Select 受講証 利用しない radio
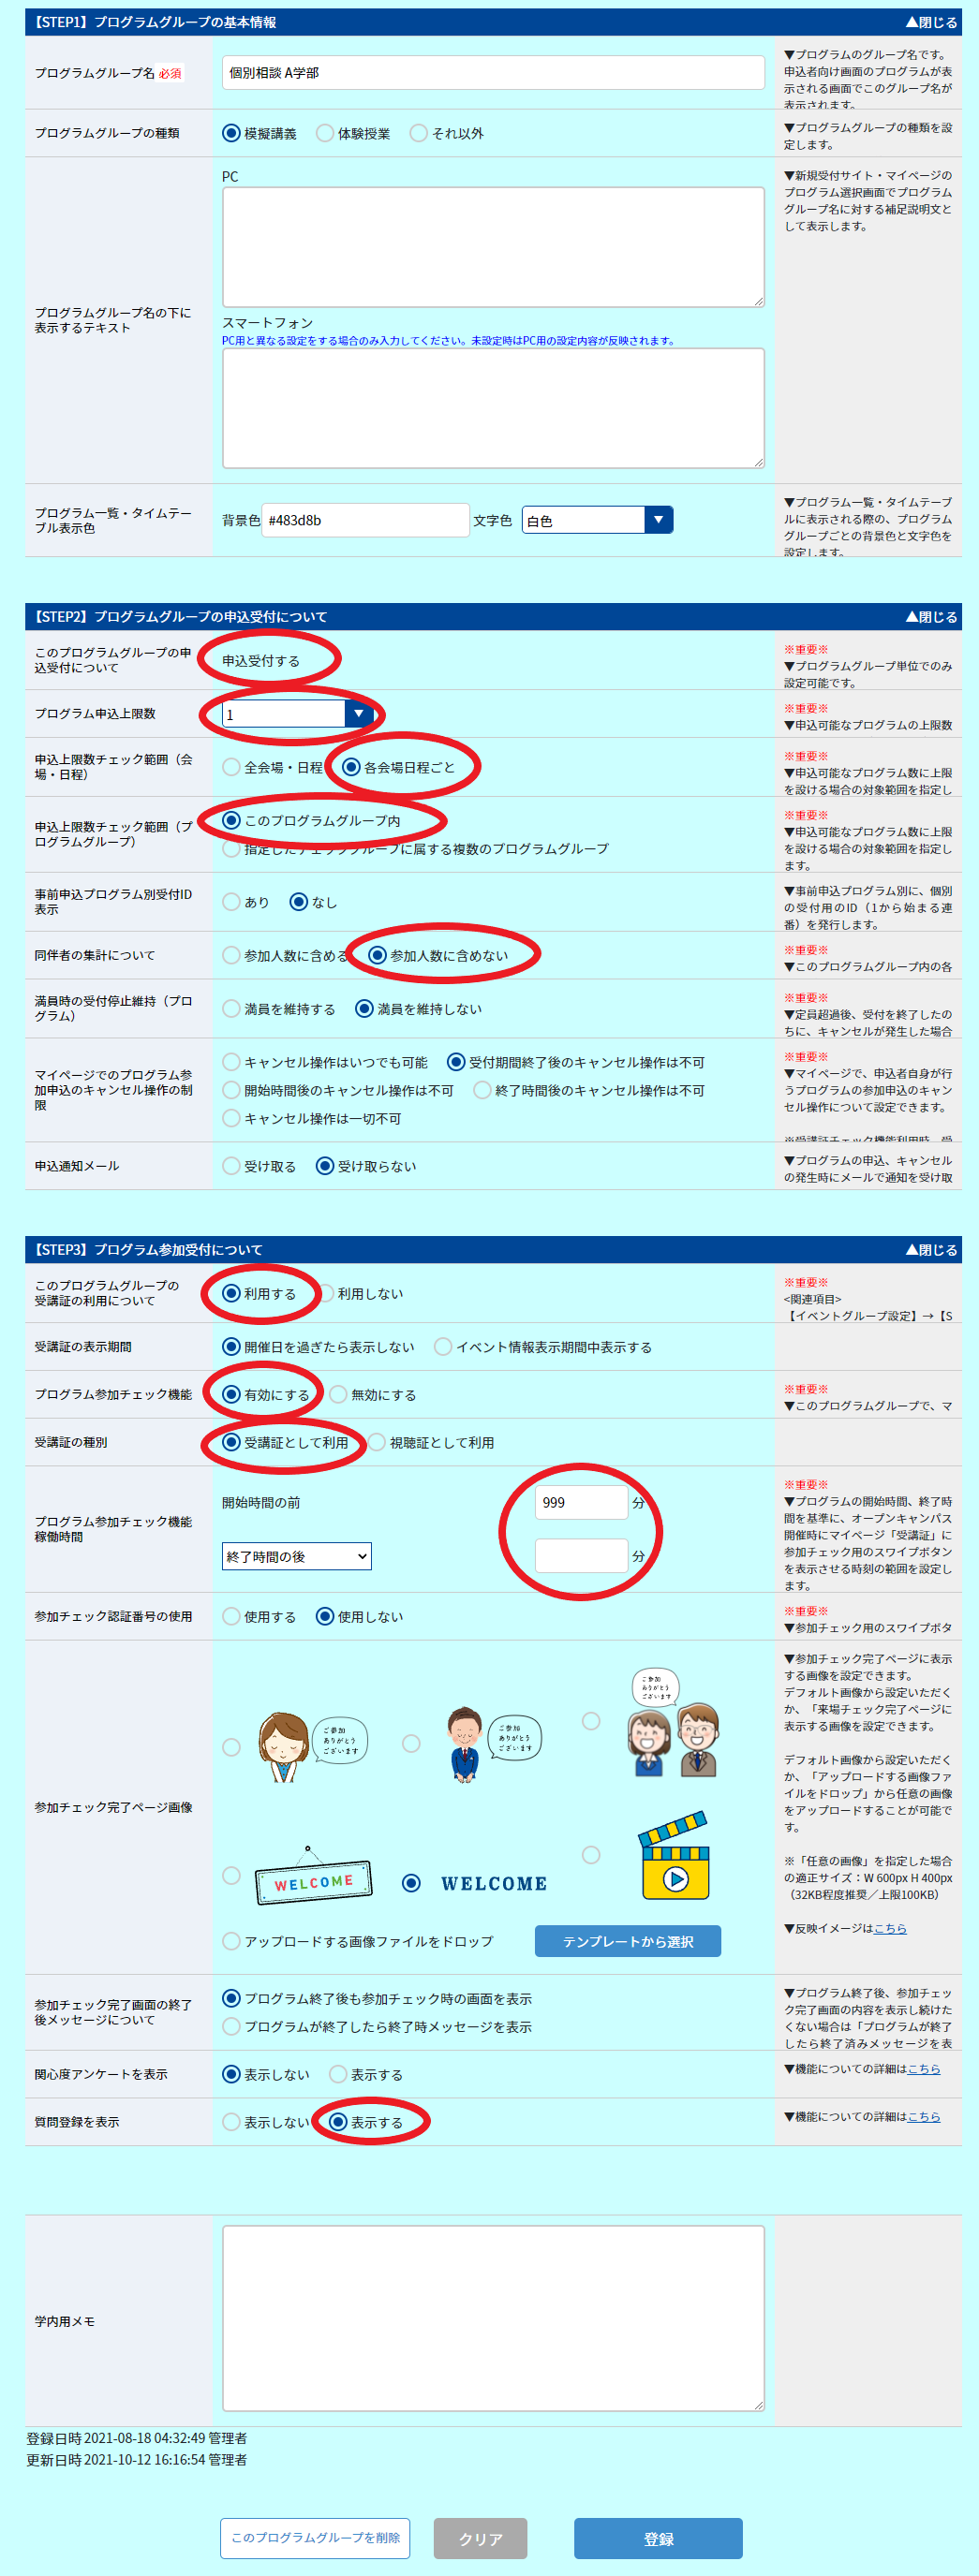This screenshot has height=2576, width=979. point(324,1293)
